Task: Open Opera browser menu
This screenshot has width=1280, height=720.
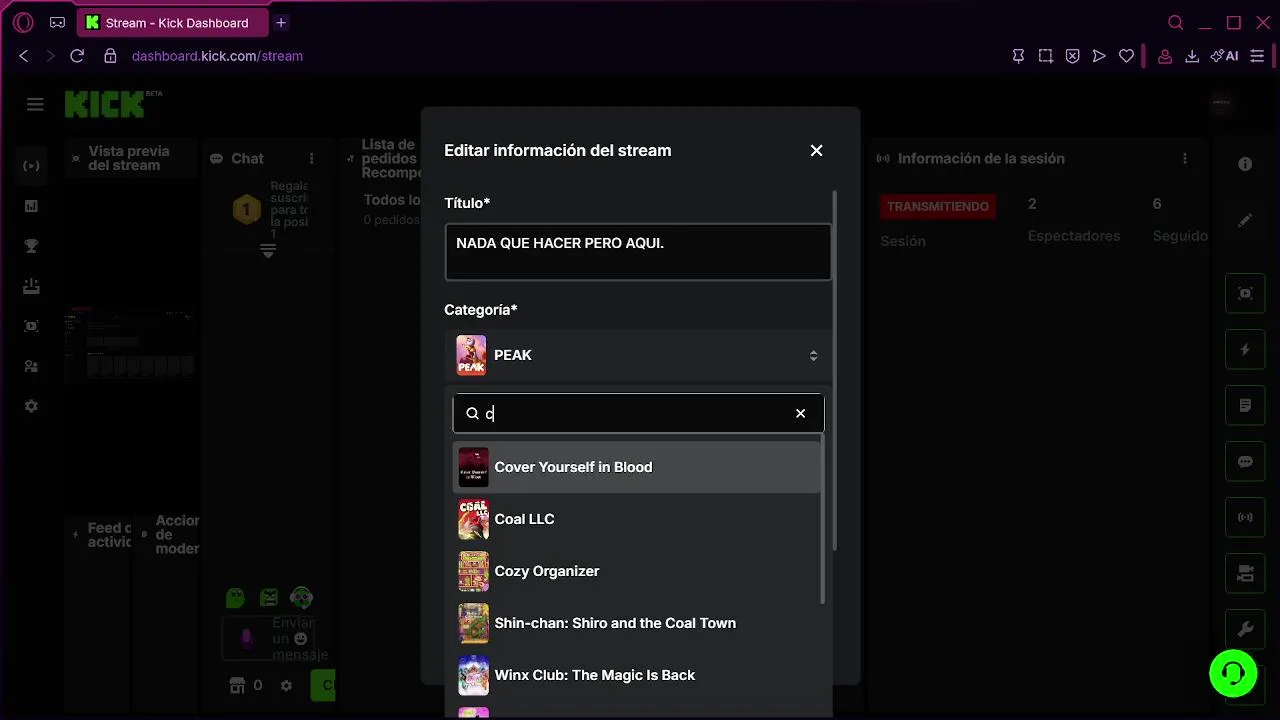Action: [x=23, y=23]
